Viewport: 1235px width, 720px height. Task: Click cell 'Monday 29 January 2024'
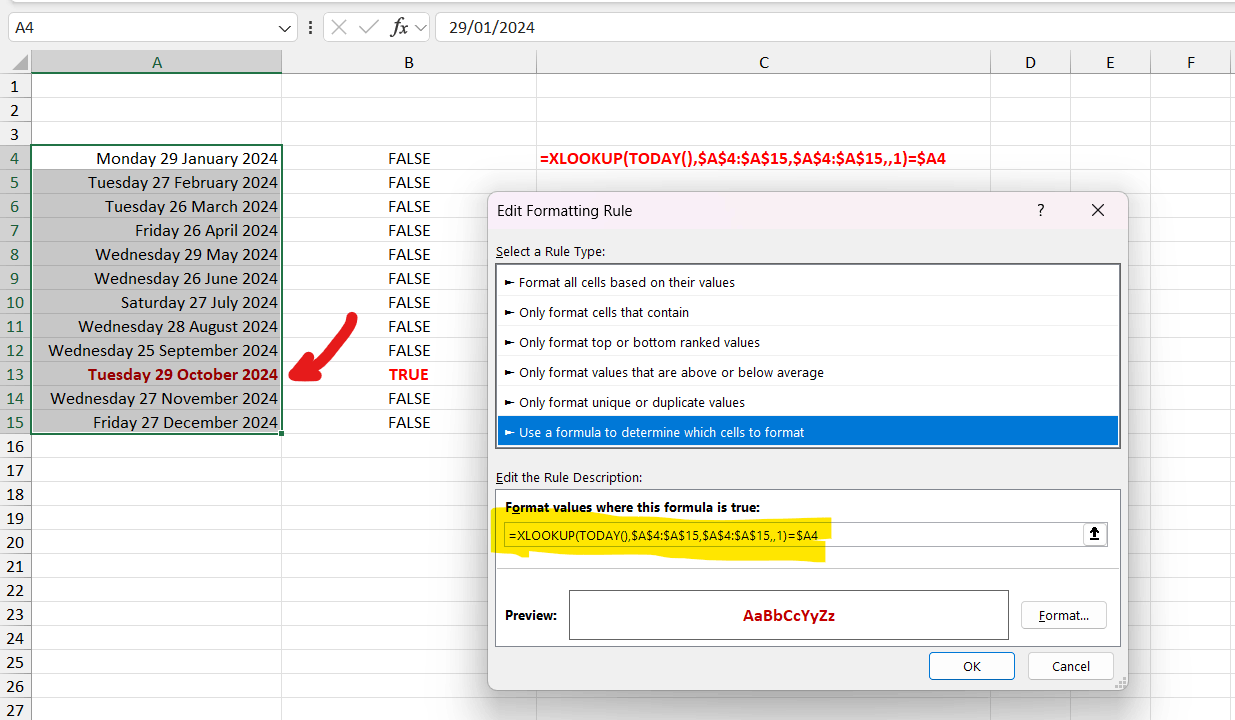[157, 158]
